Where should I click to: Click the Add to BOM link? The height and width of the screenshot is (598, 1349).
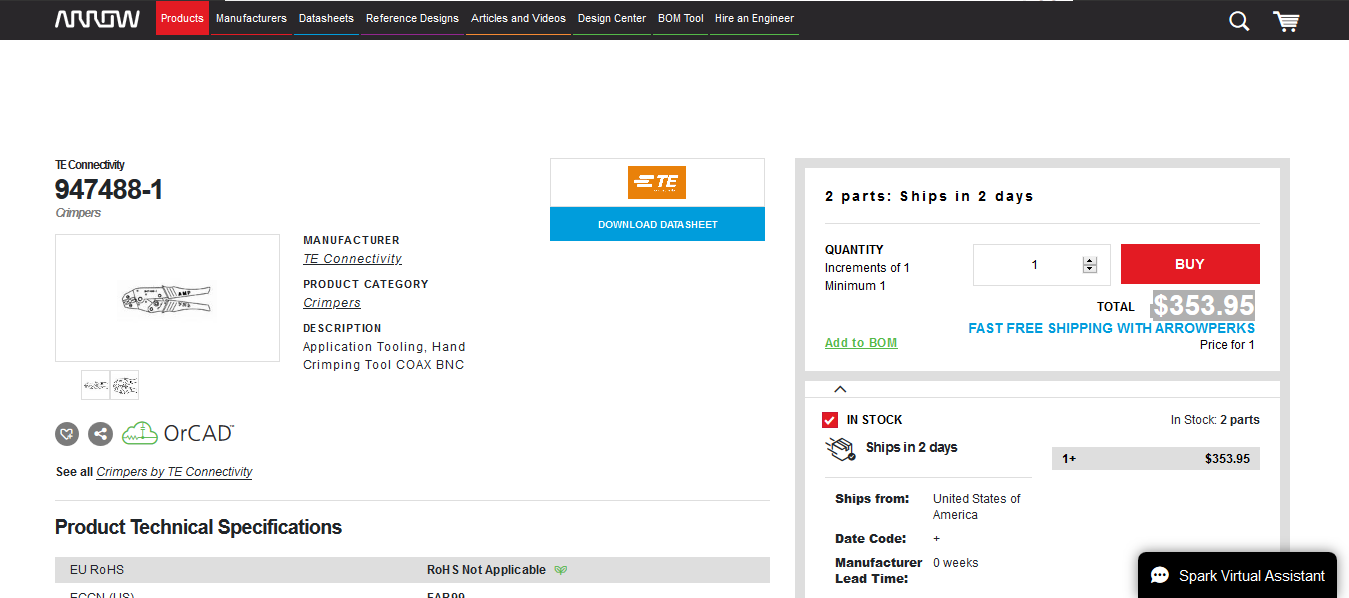point(860,343)
